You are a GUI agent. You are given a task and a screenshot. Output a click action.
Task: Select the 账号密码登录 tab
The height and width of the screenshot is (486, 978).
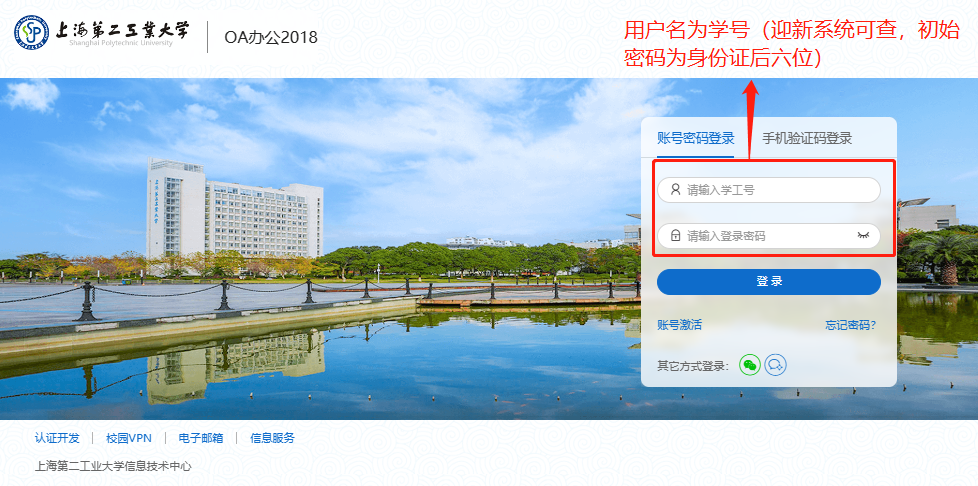coord(695,138)
